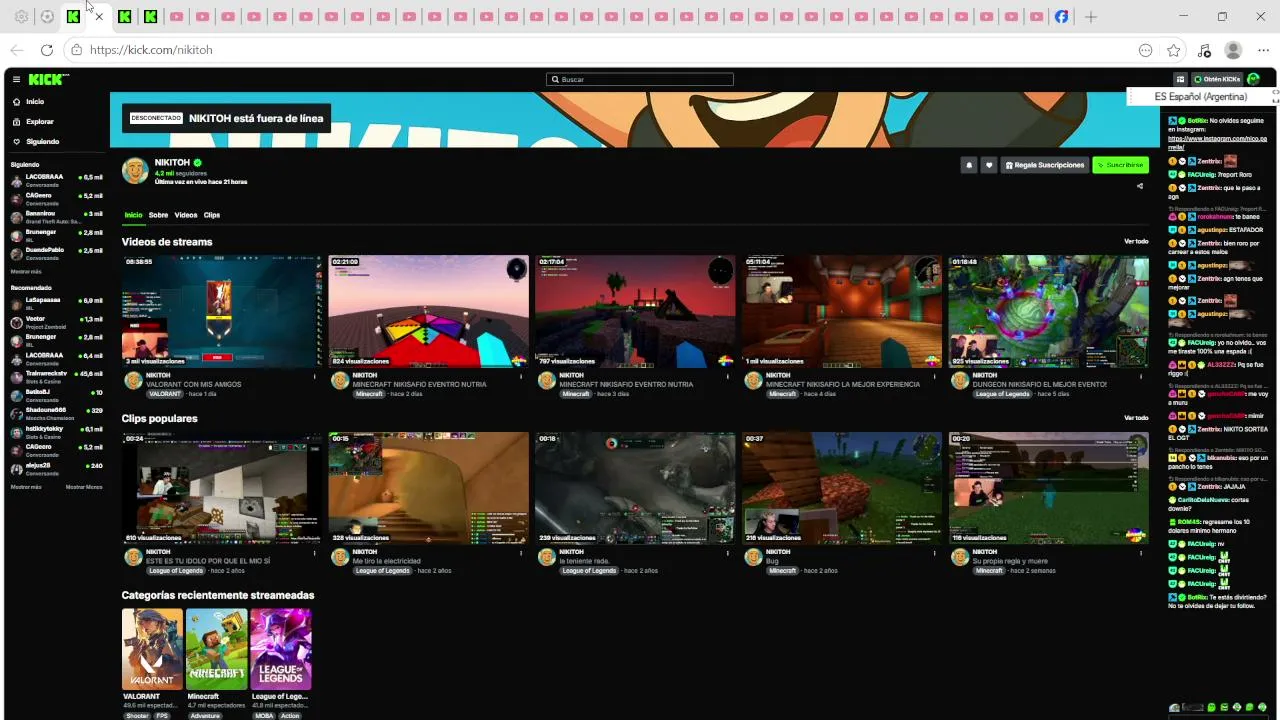Open options menu for 'Me tiro la electricidad' clip
This screenshot has width=1280, height=720.
pyautogui.click(x=522, y=553)
